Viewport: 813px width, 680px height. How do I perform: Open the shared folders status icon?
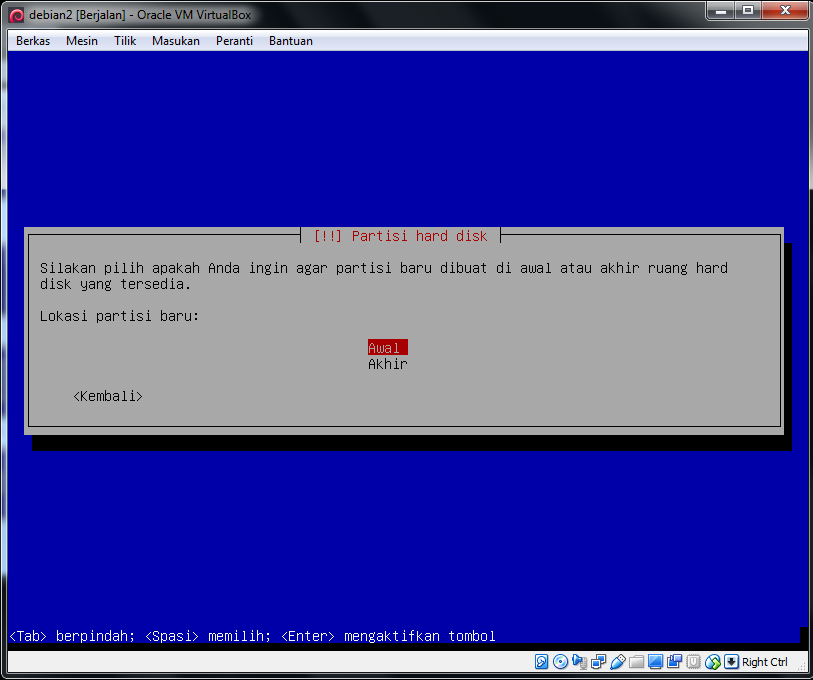[x=636, y=662]
